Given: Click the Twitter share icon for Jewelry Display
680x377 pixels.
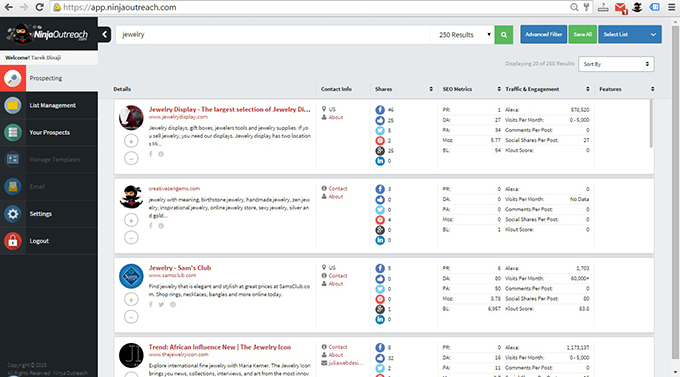Looking at the screenshot, I should 380,131.
